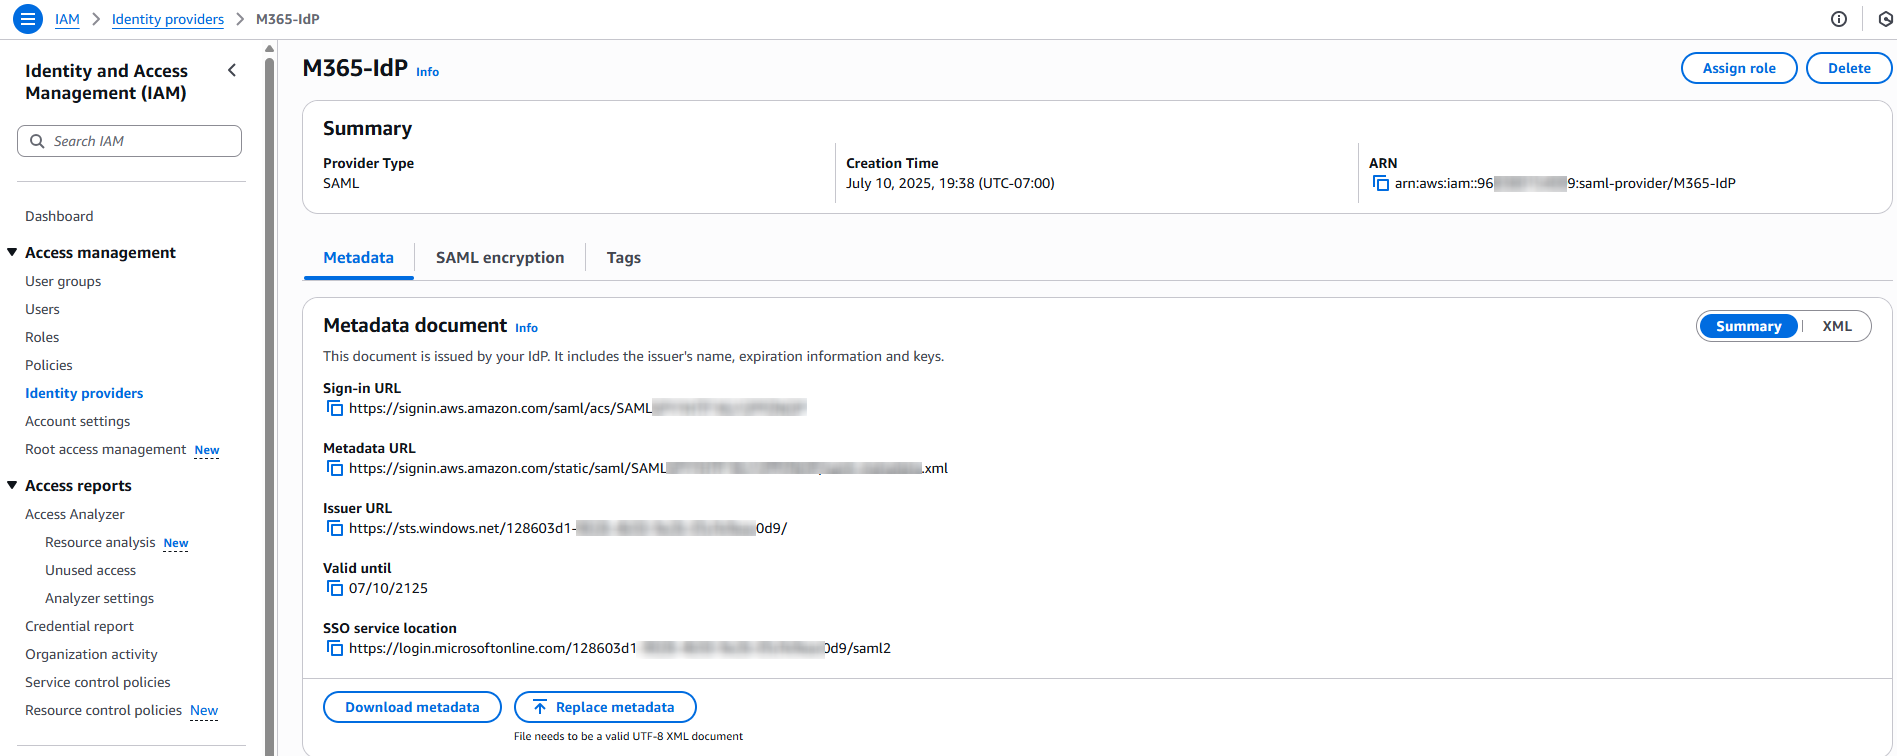Image resolution: width=1897 pixels, height=756 pixels.
Task: Select the Provider Type value SAML
Action: coord(341,183)
